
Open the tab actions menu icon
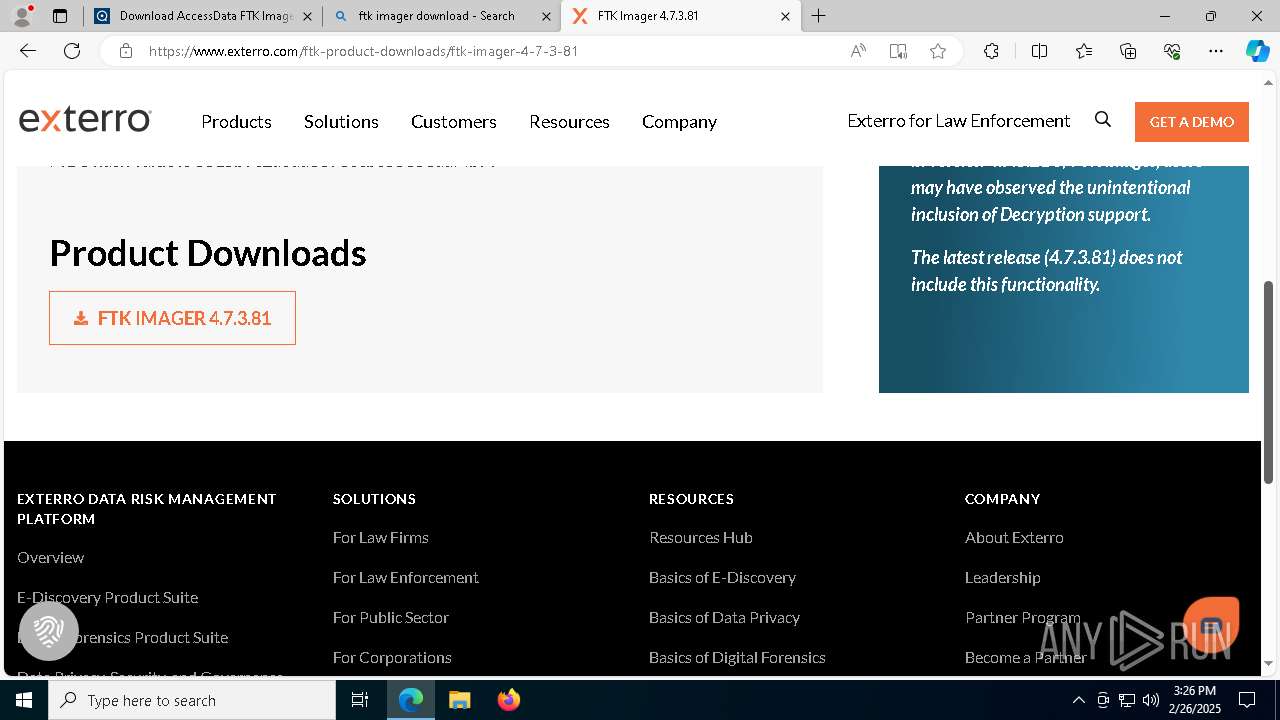(60, 16)
